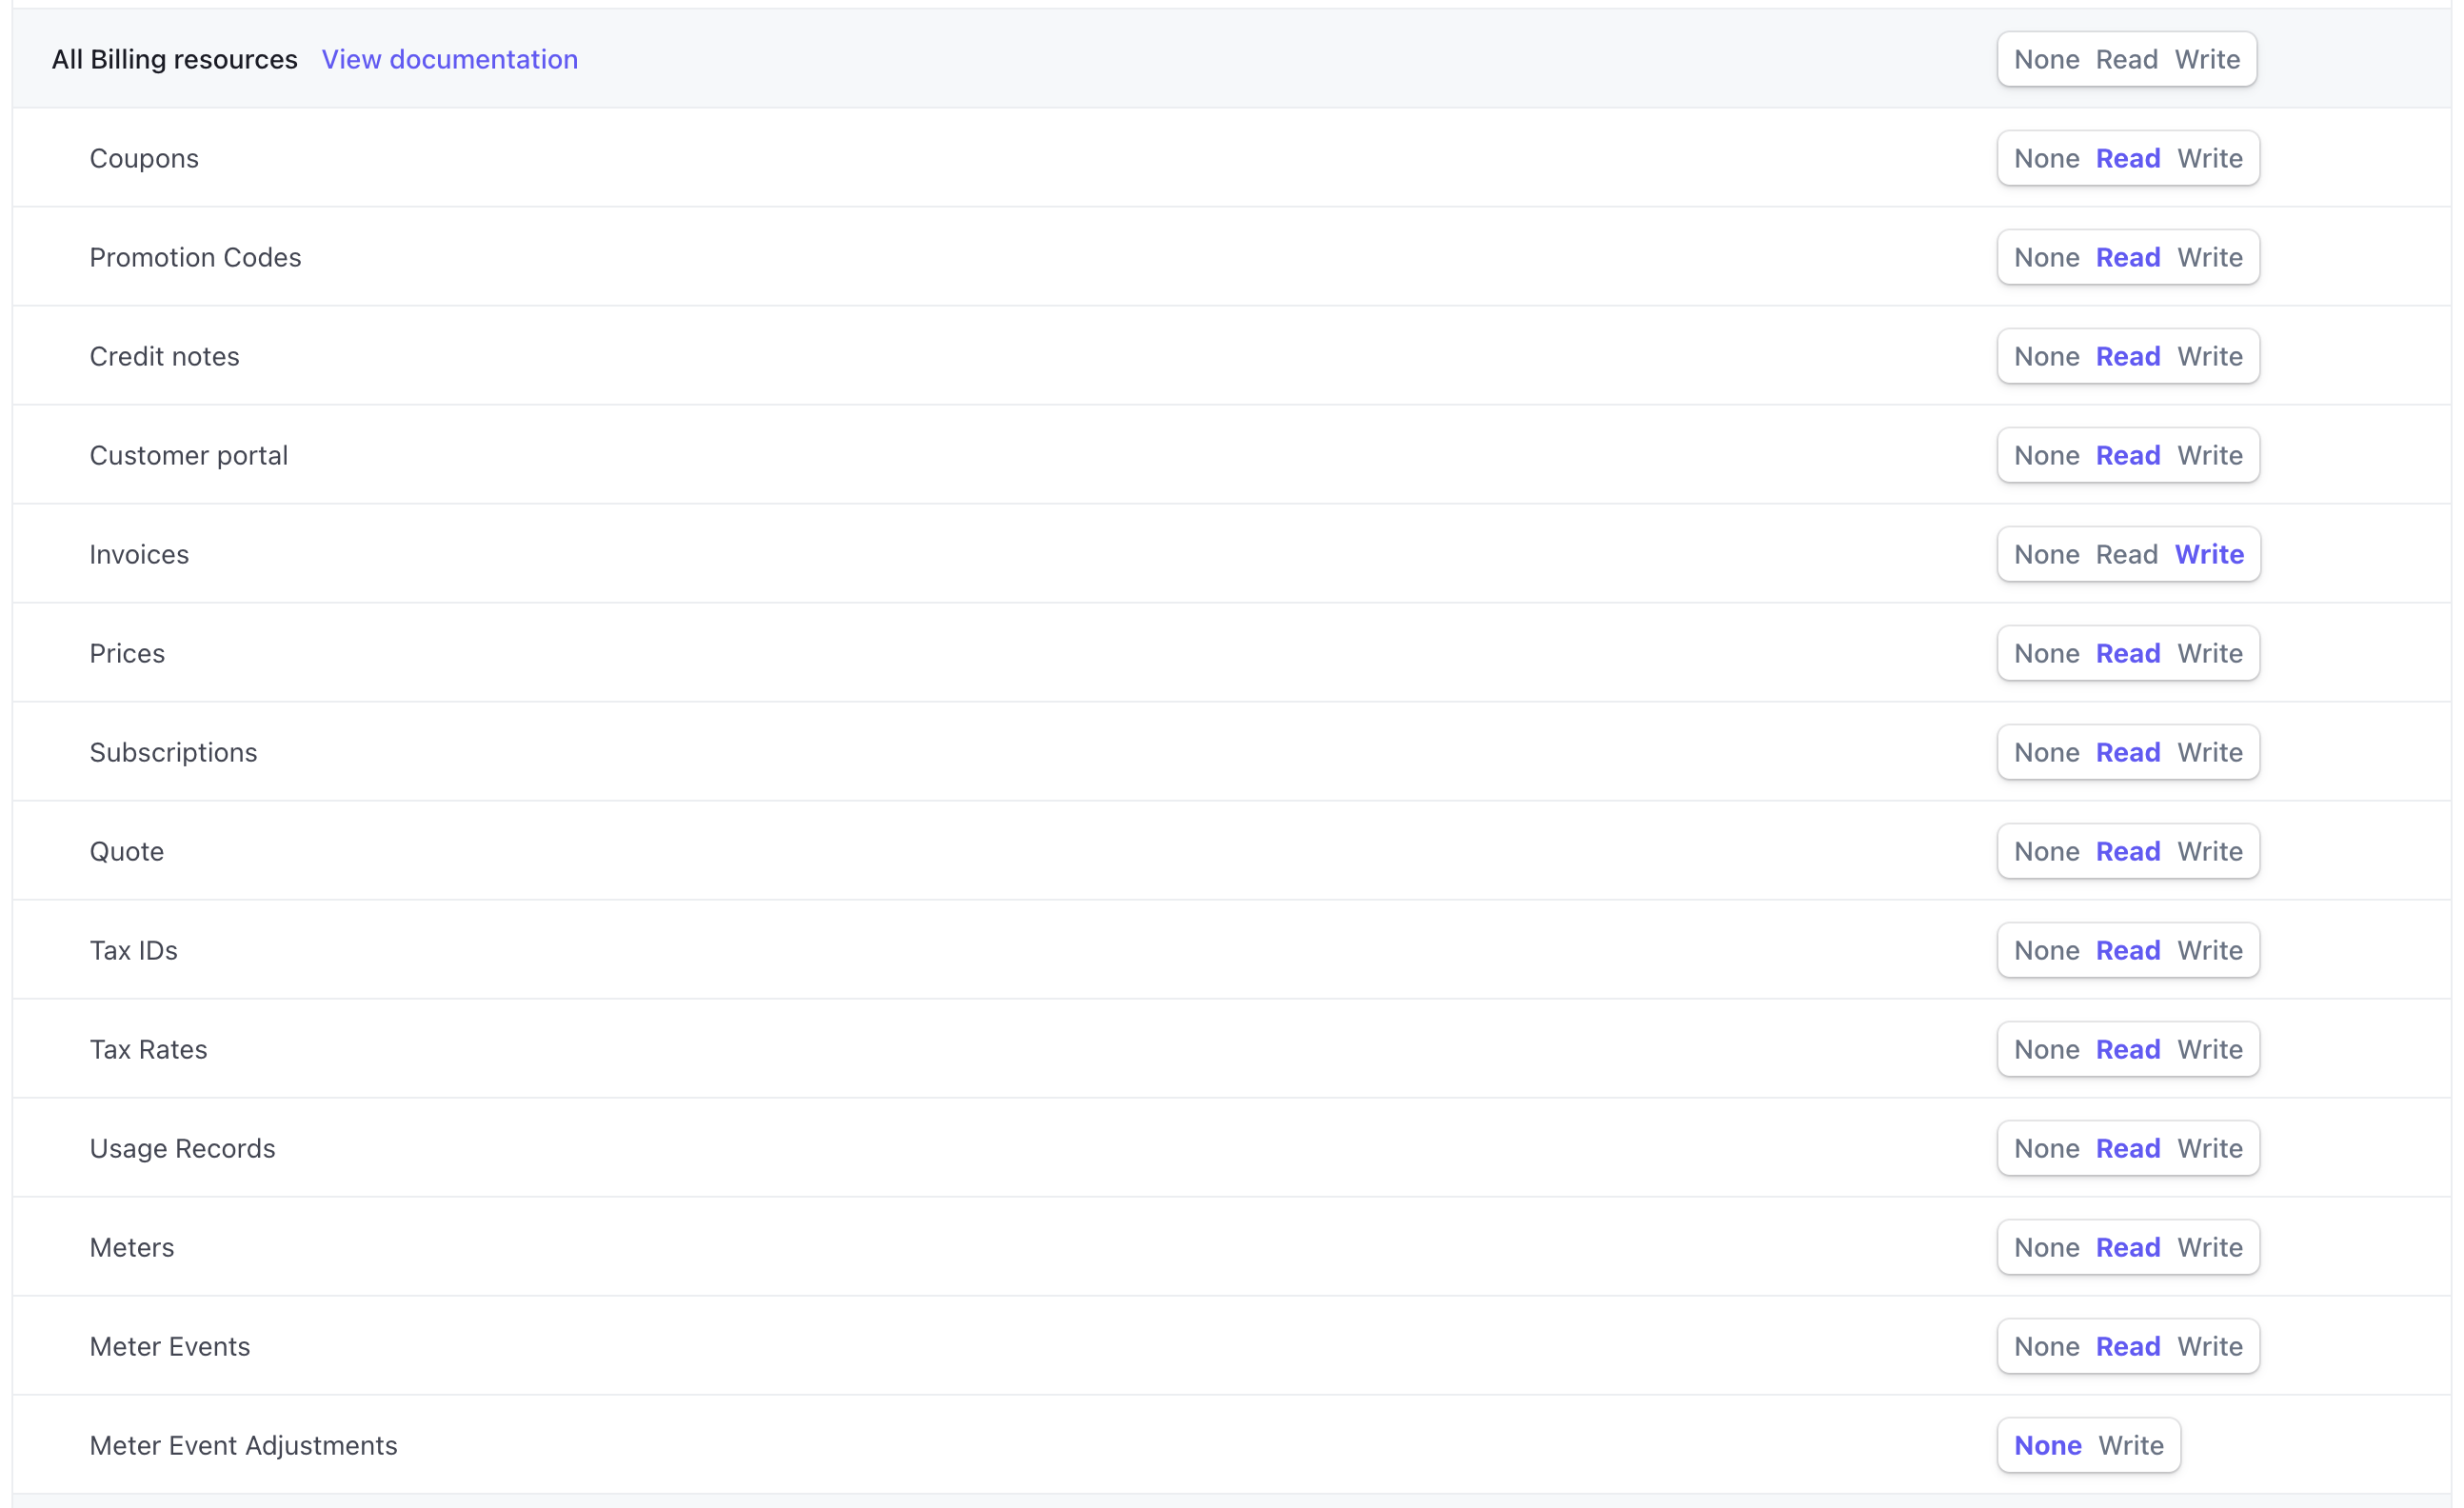Change Tax IDs access to None
Screen dimensions: 2464x1508
click(x=2047, y=950)
